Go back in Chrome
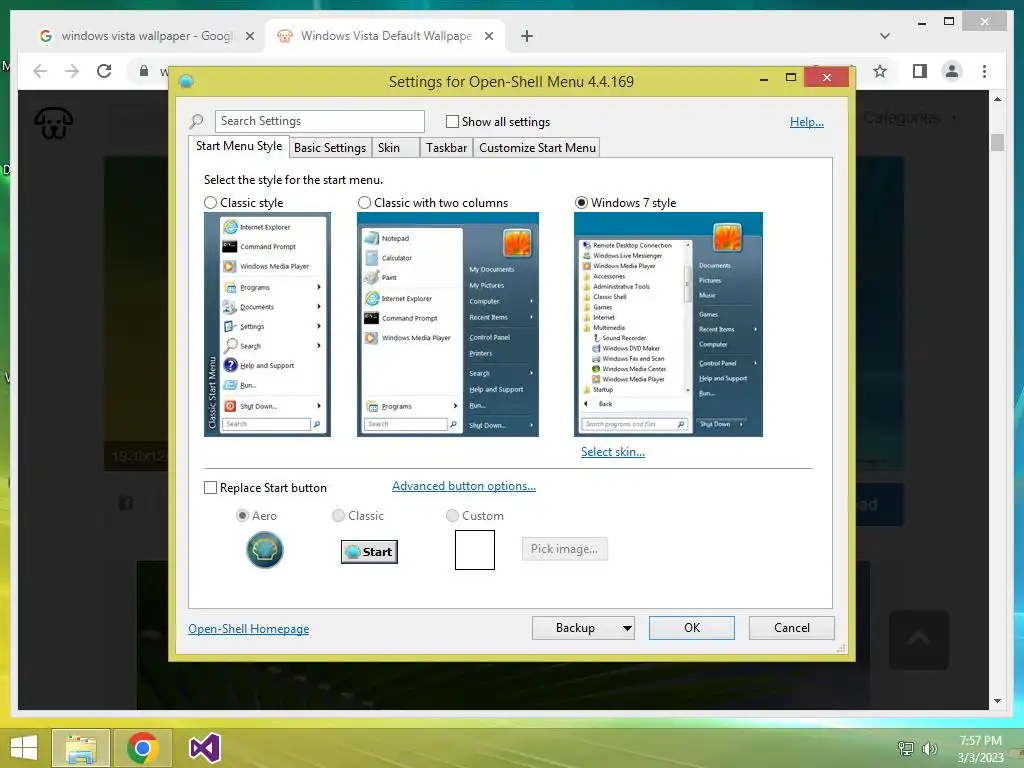 [40, 71]
